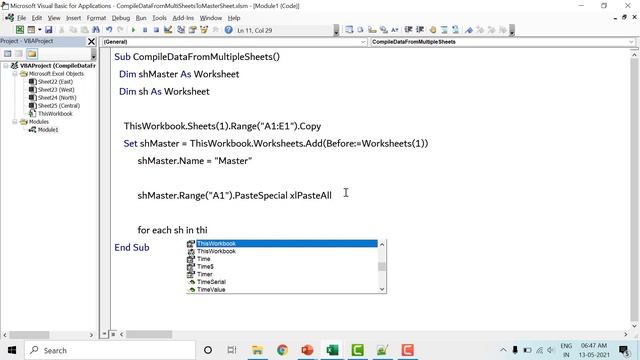This screenshot has height=360, width=640.
Task: Collapse the Microsoft Excel Objects folder
Action: click(x=15, y=74)
